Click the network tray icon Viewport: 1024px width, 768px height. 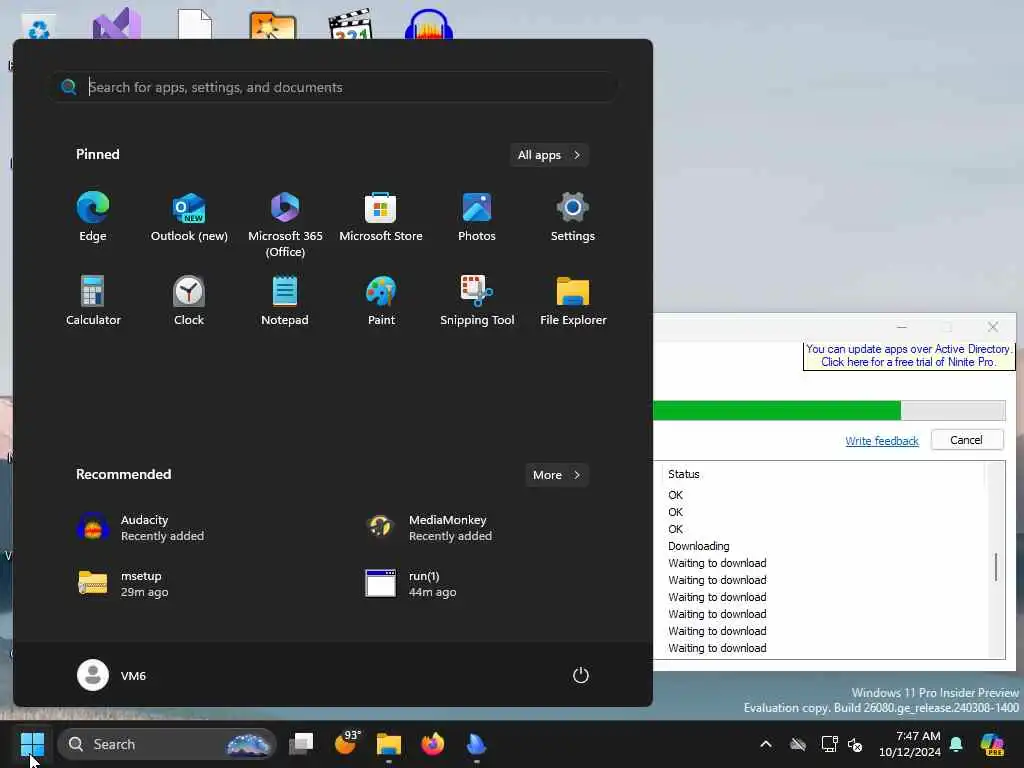[x=829, y=744]
